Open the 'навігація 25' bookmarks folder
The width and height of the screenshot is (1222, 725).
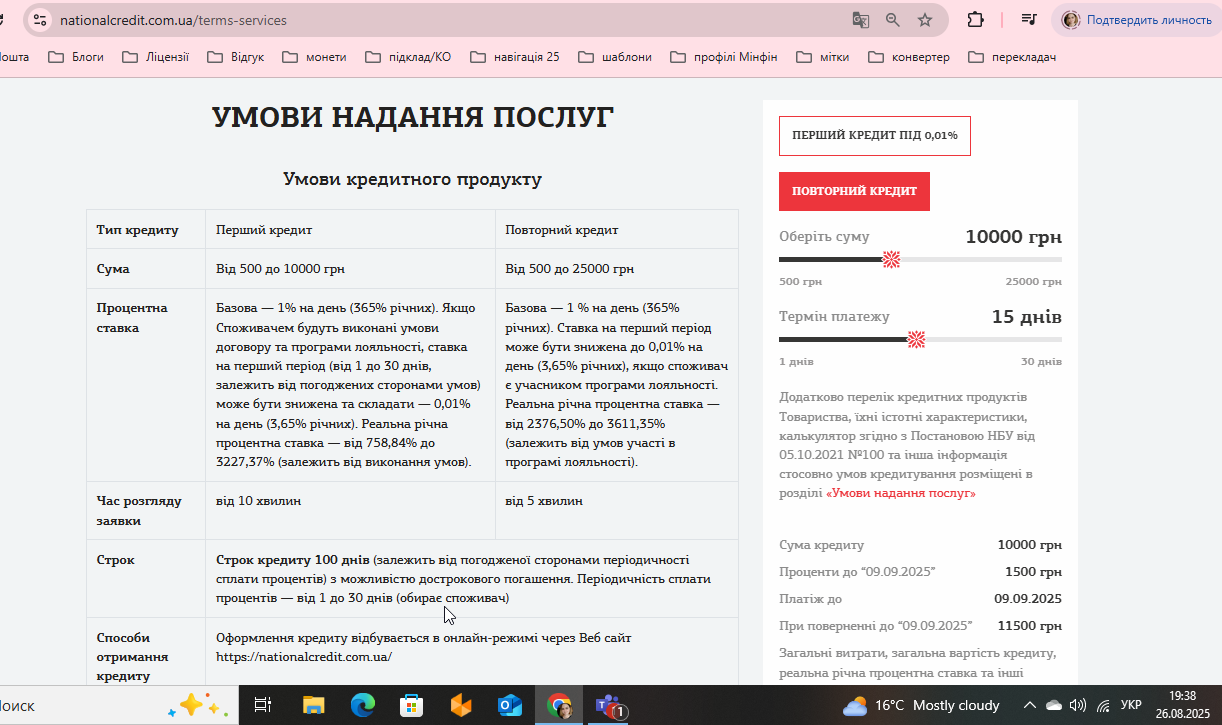pos(515,57)
